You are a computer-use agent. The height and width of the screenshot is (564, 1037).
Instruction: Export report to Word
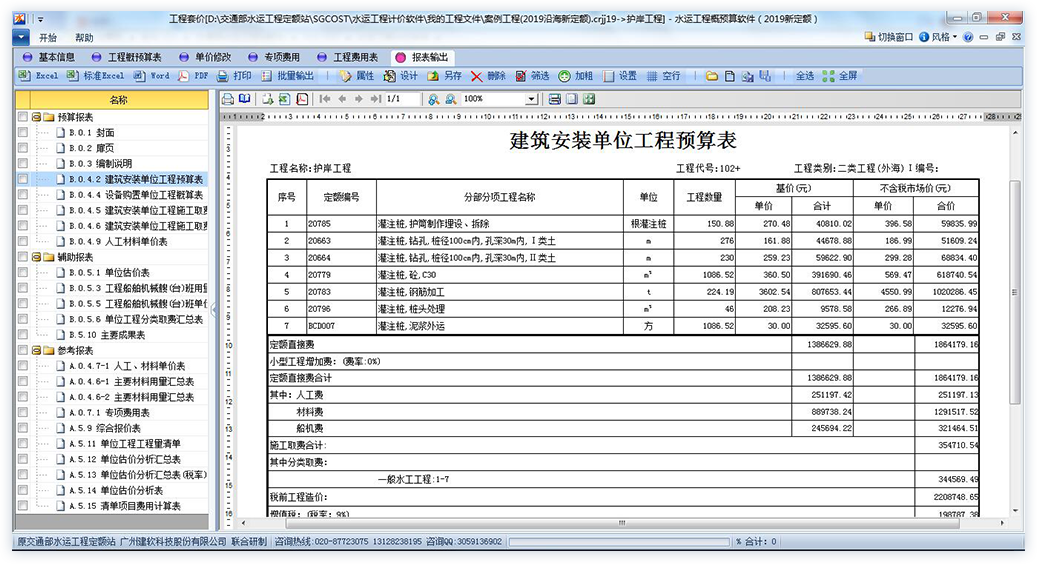151,76
